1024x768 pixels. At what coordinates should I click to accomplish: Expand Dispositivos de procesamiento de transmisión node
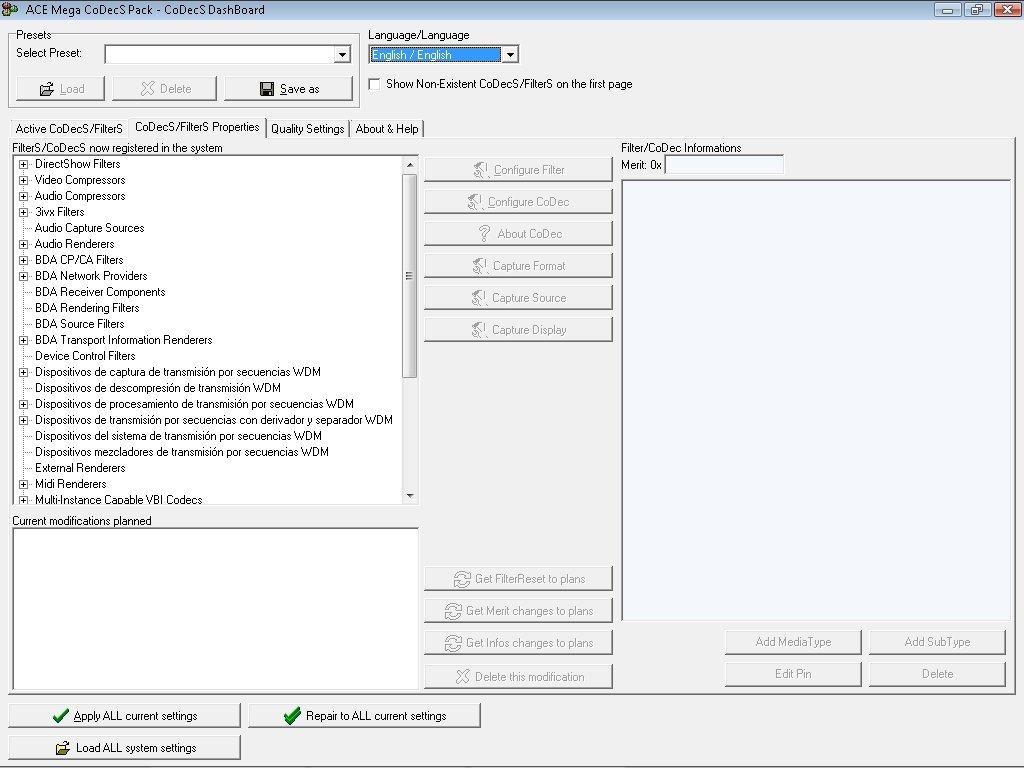pyautogui.click(x=24, y=404)
